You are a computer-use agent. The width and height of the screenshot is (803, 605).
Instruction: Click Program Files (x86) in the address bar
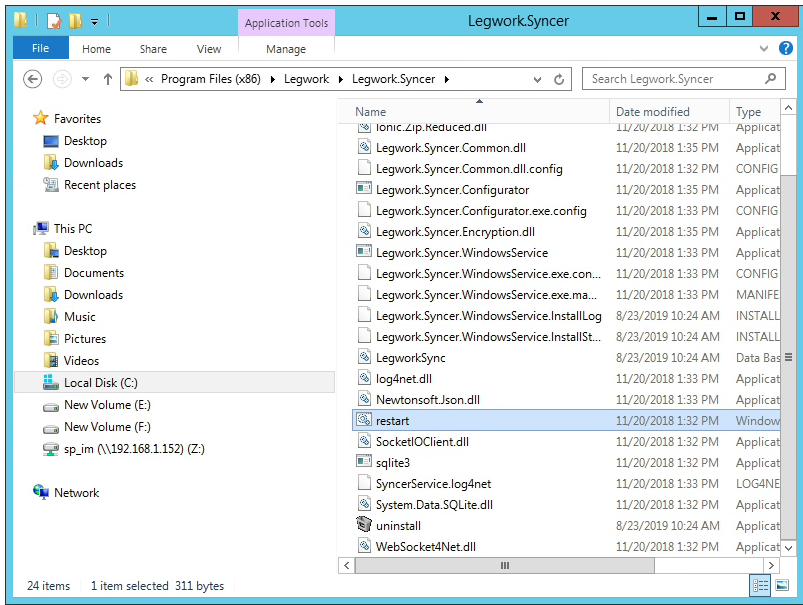[x=210, y=79]
